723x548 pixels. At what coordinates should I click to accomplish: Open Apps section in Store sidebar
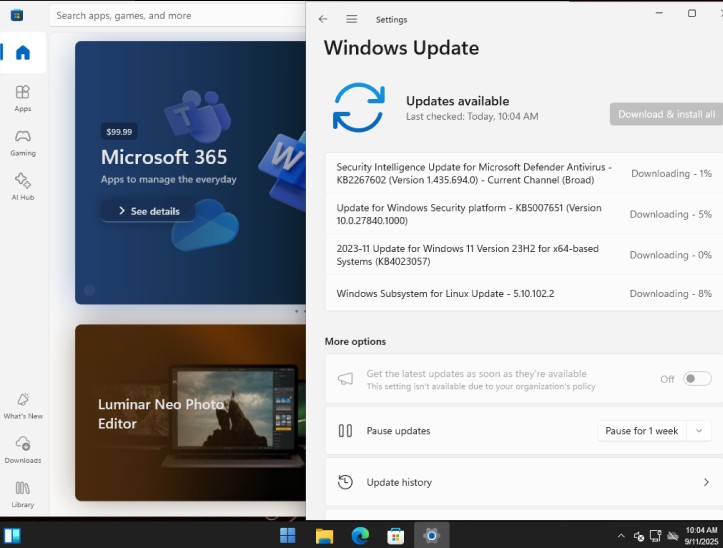point(23,98)
